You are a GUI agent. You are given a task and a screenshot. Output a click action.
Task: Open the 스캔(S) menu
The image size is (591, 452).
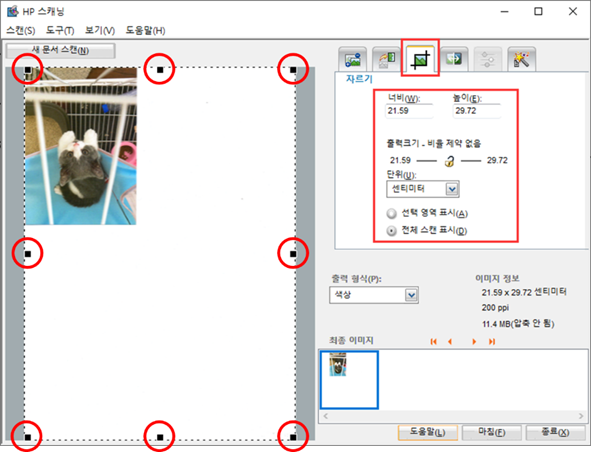pyautogui.click(x=21, y=31)
